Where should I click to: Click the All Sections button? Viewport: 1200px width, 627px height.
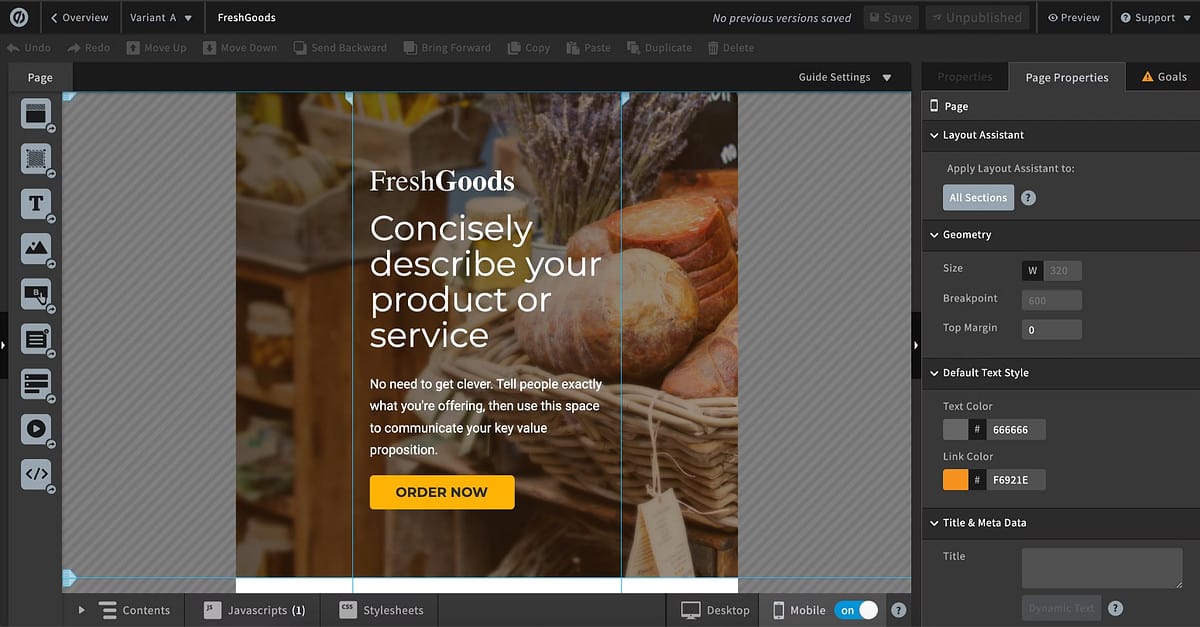[x=978, y=198]
